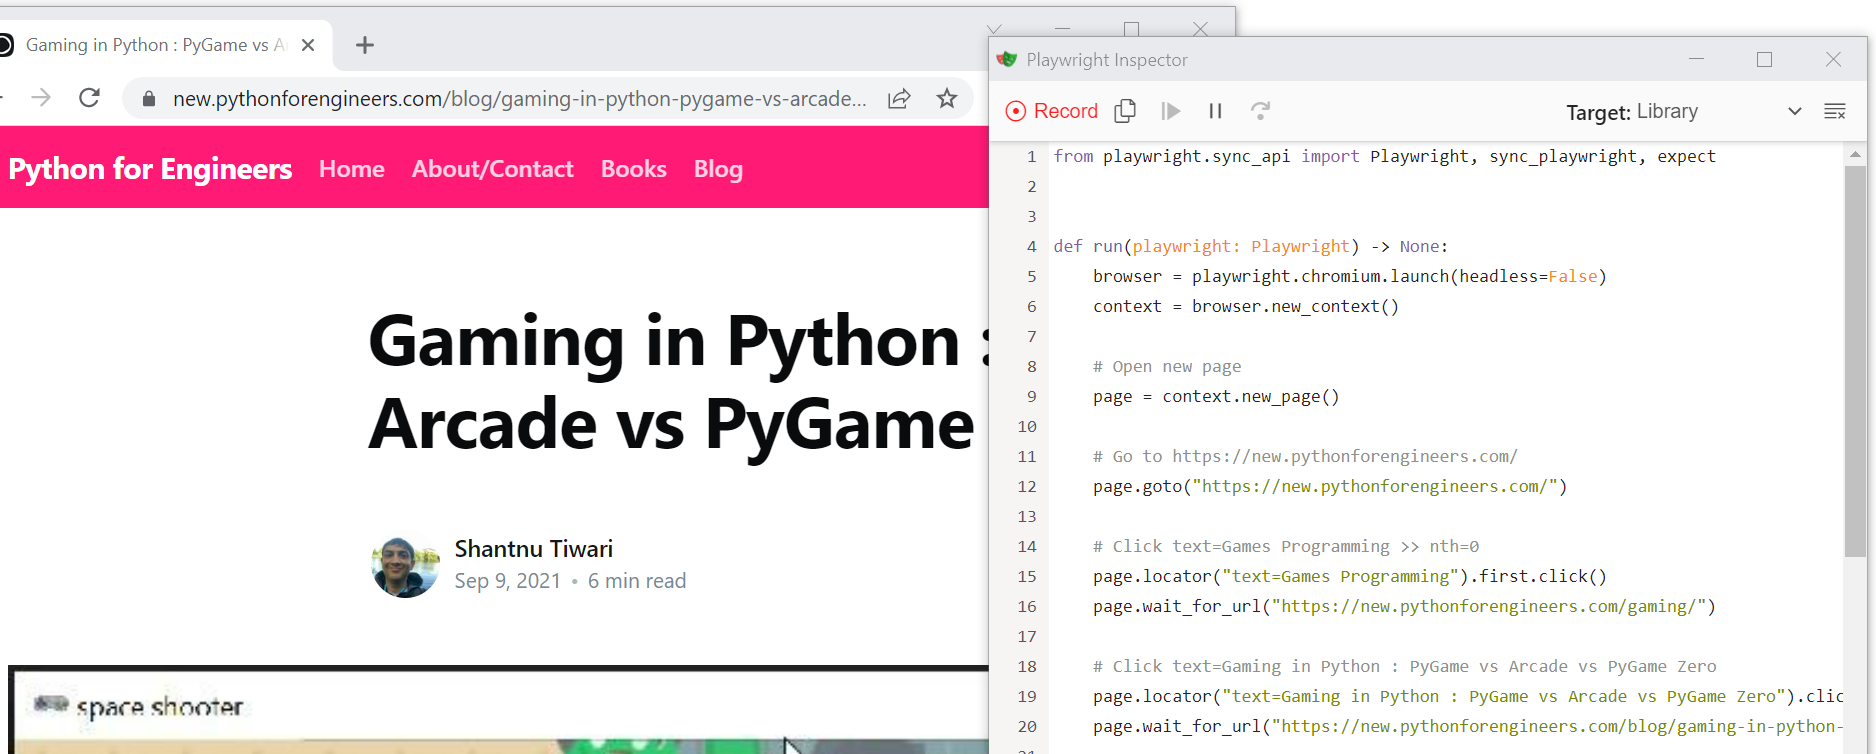The width and height of the screenshot is (1876, 754).
Task: Share this page via share icon
Action: pos(899,98)
